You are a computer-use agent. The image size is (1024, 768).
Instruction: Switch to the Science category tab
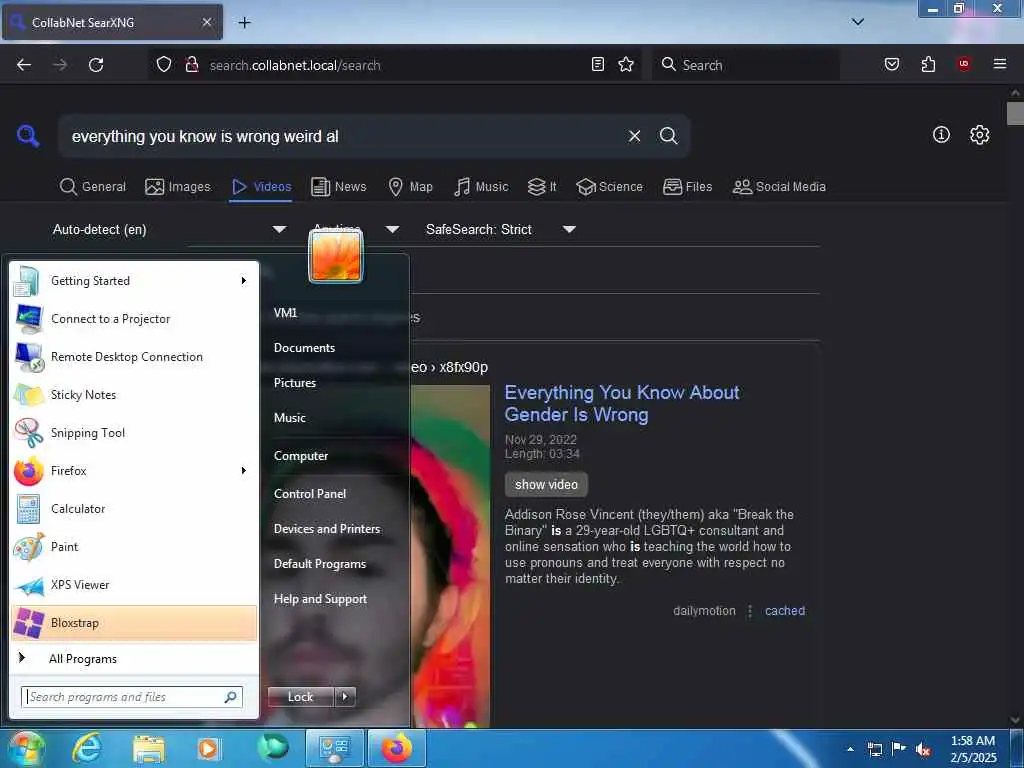click(x=610, y=187)
